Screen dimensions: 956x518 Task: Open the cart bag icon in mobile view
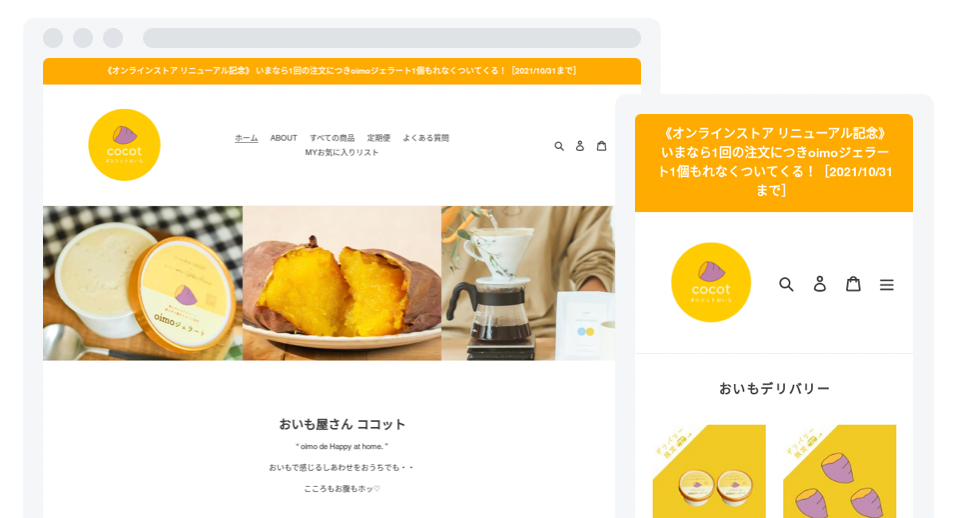pyautogui.click(x=853, y=284)
